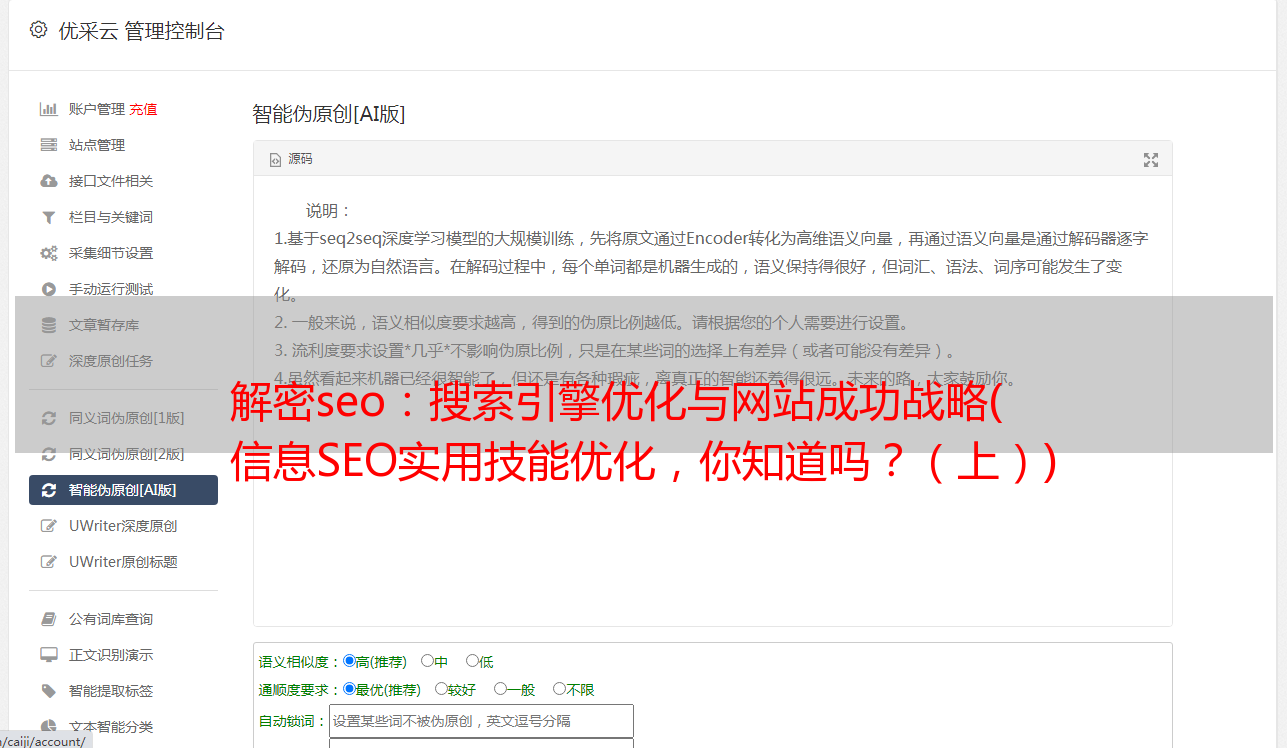Select 语义相似度 中 radio option

(427, 661)
